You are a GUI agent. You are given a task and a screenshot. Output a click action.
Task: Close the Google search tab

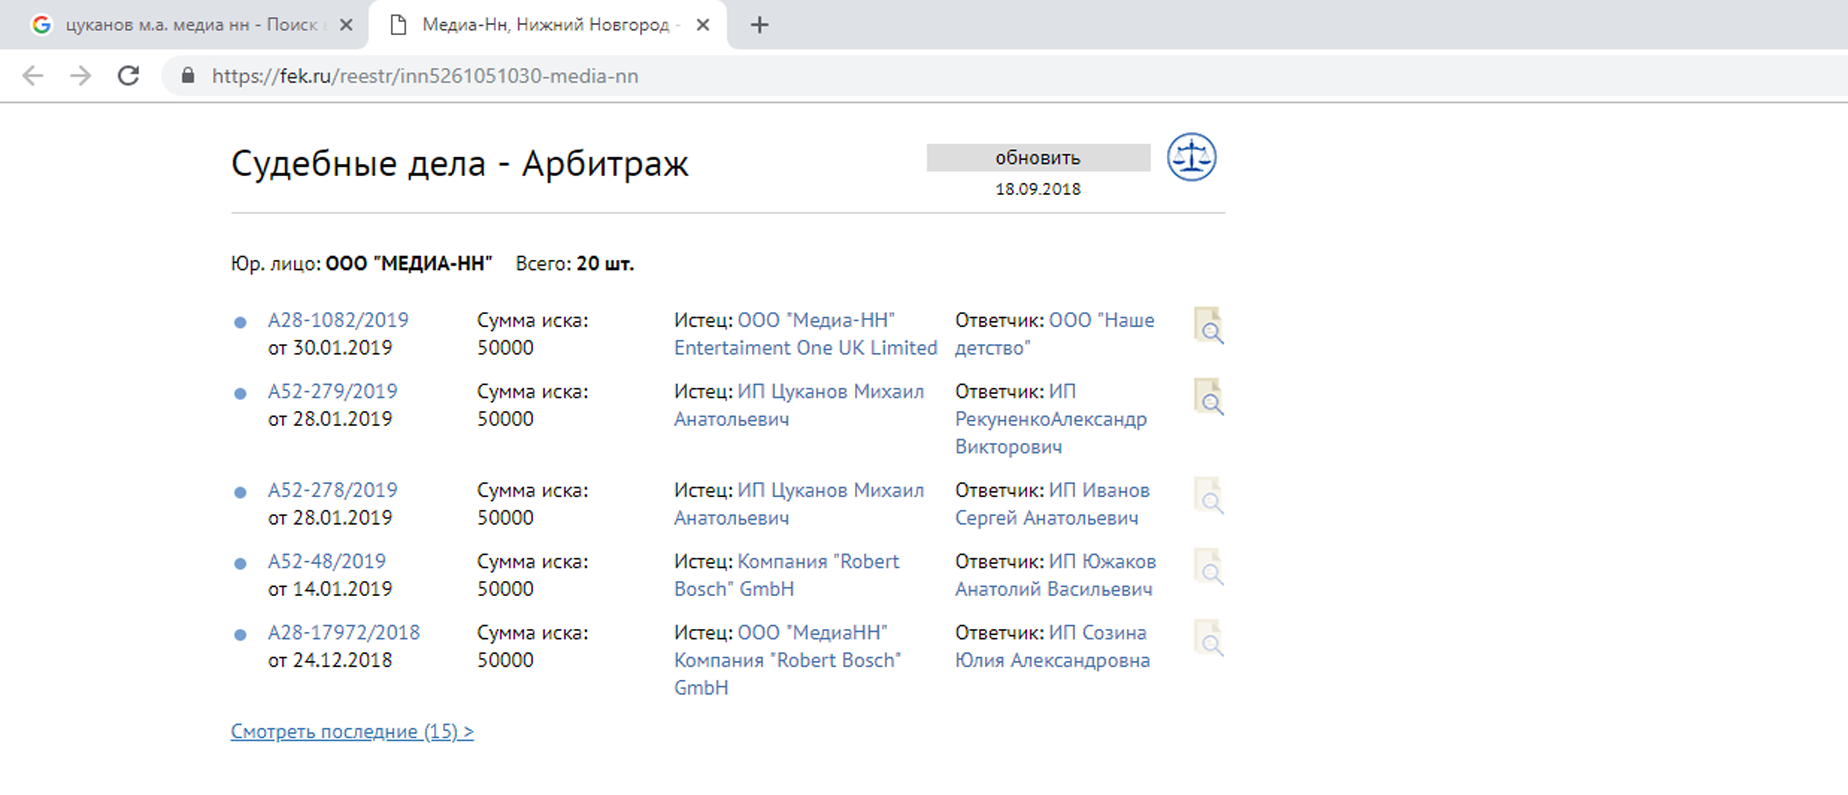[346, 25]
